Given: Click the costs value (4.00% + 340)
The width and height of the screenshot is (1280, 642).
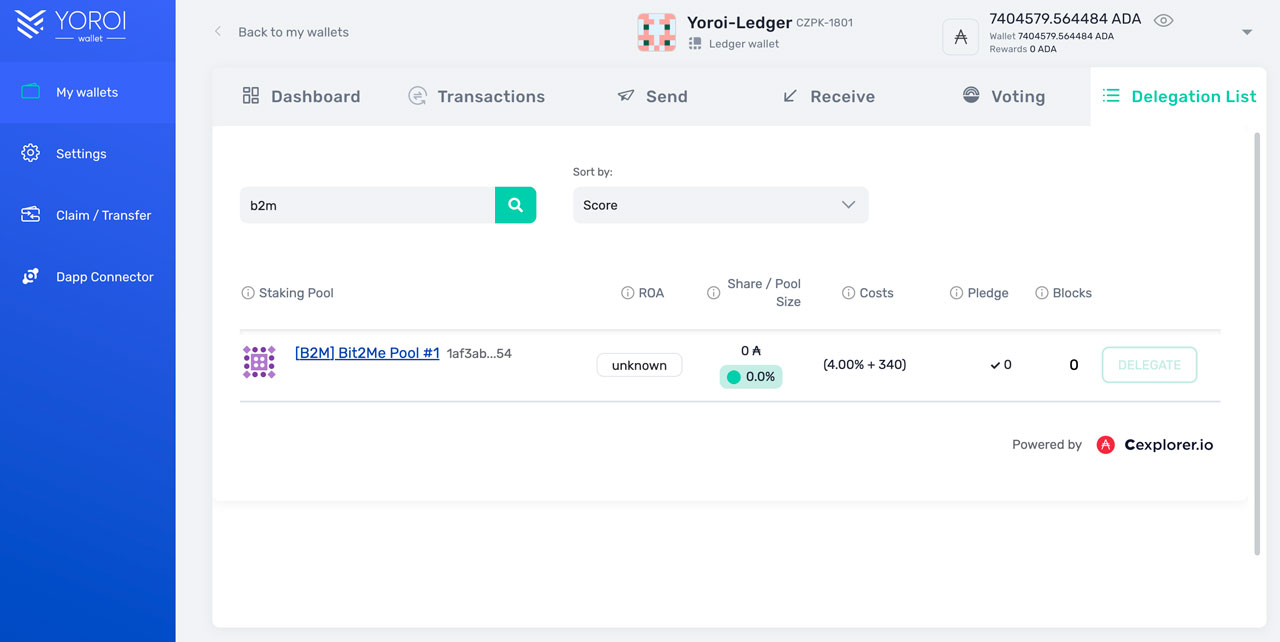Looking at the screenshot, I should [865, 365].
